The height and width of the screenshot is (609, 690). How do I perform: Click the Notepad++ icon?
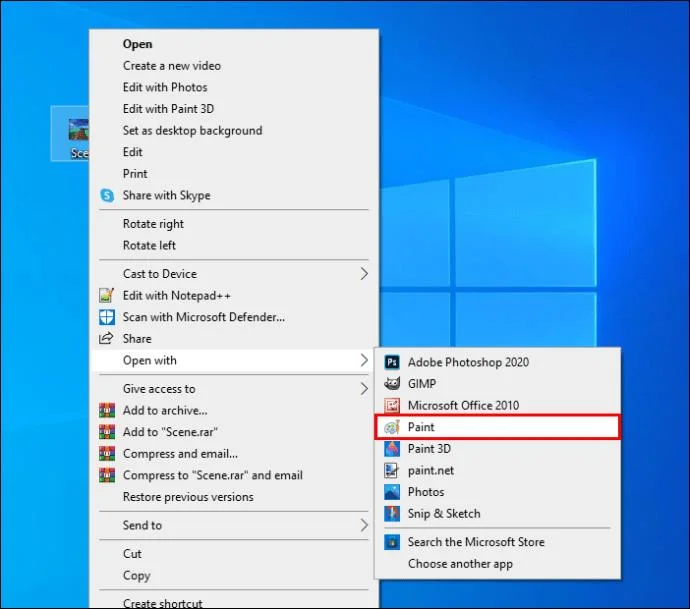tap(107, 296)
